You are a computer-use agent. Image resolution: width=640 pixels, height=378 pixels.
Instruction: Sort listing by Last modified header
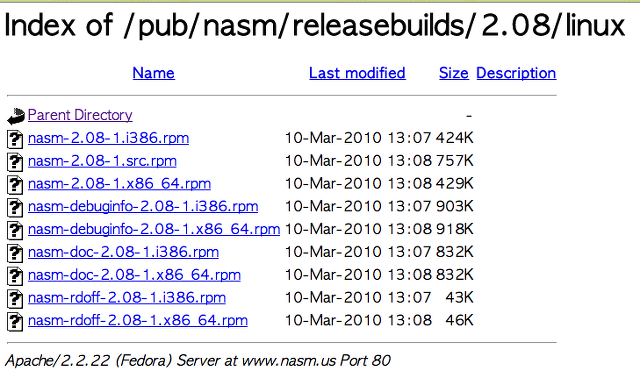point(357,73)
